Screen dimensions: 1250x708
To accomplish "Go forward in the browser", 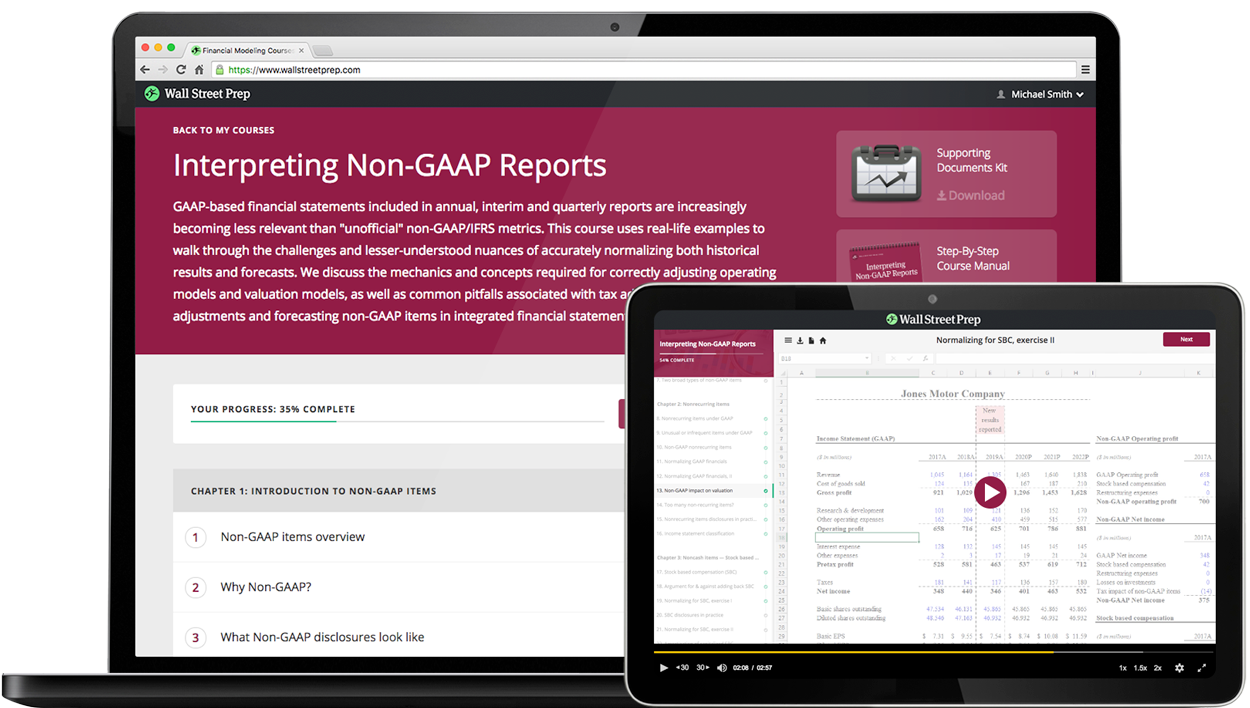I will (x=163, y=70).
